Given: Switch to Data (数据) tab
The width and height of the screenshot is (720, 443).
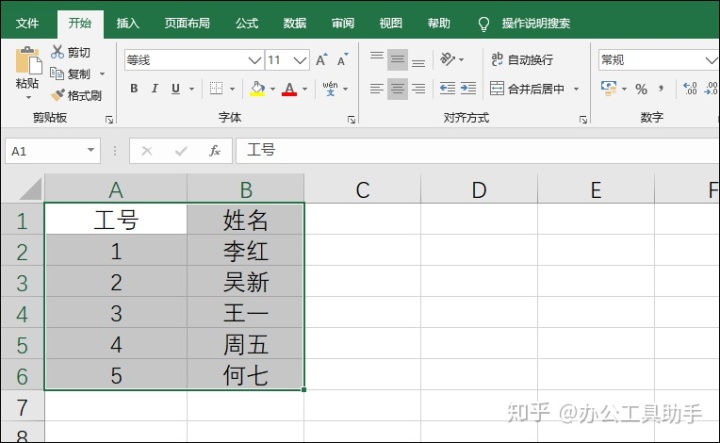Looking at the screenshot, I should click(295, 23).
